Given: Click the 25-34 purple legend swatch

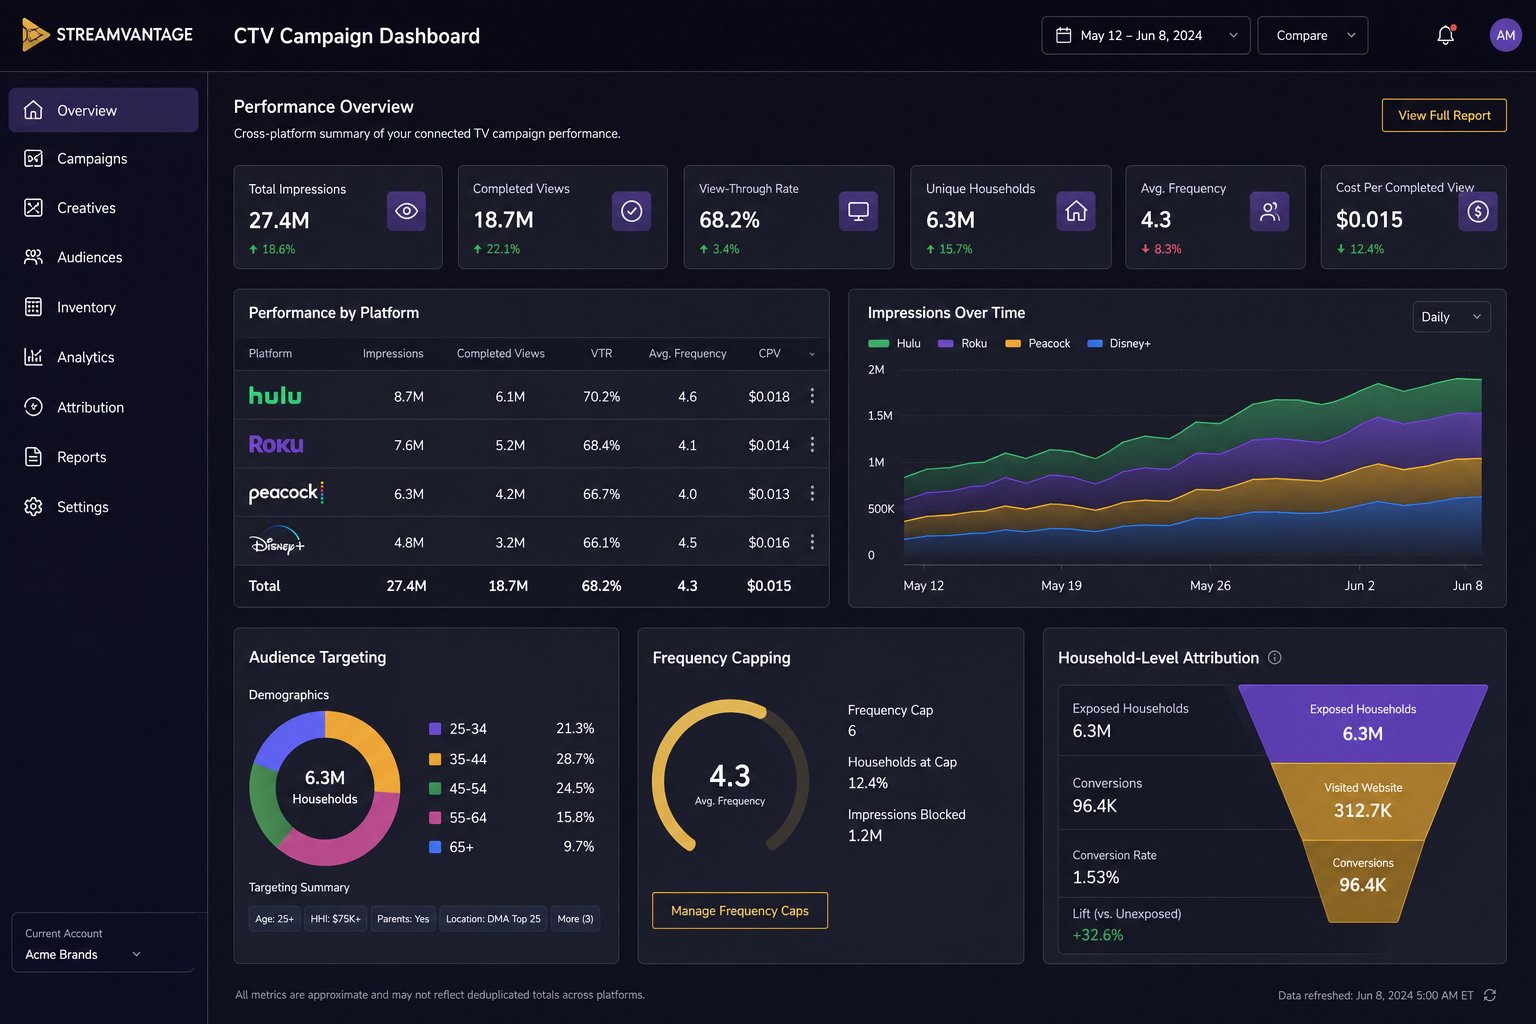Looking at the screenshot, I should coord(435,729).
